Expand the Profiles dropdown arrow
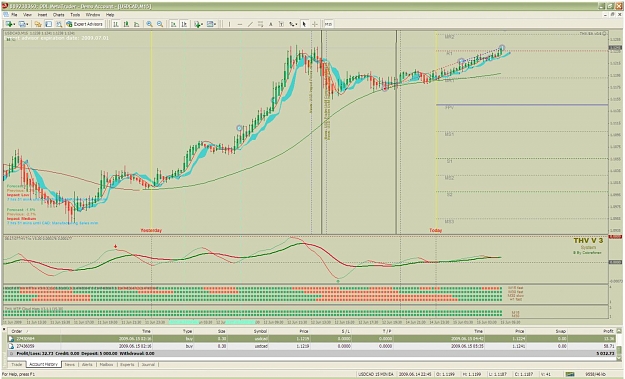The height and width of the screenshot is (379, 625). pos(27,24)
